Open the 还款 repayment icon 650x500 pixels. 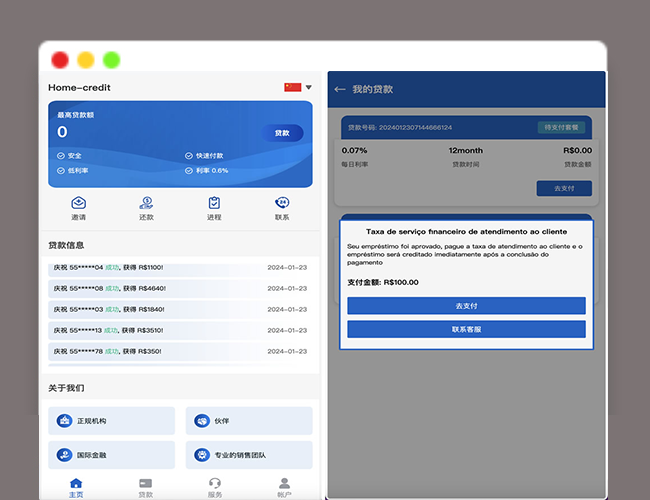(x=146, y=203)
